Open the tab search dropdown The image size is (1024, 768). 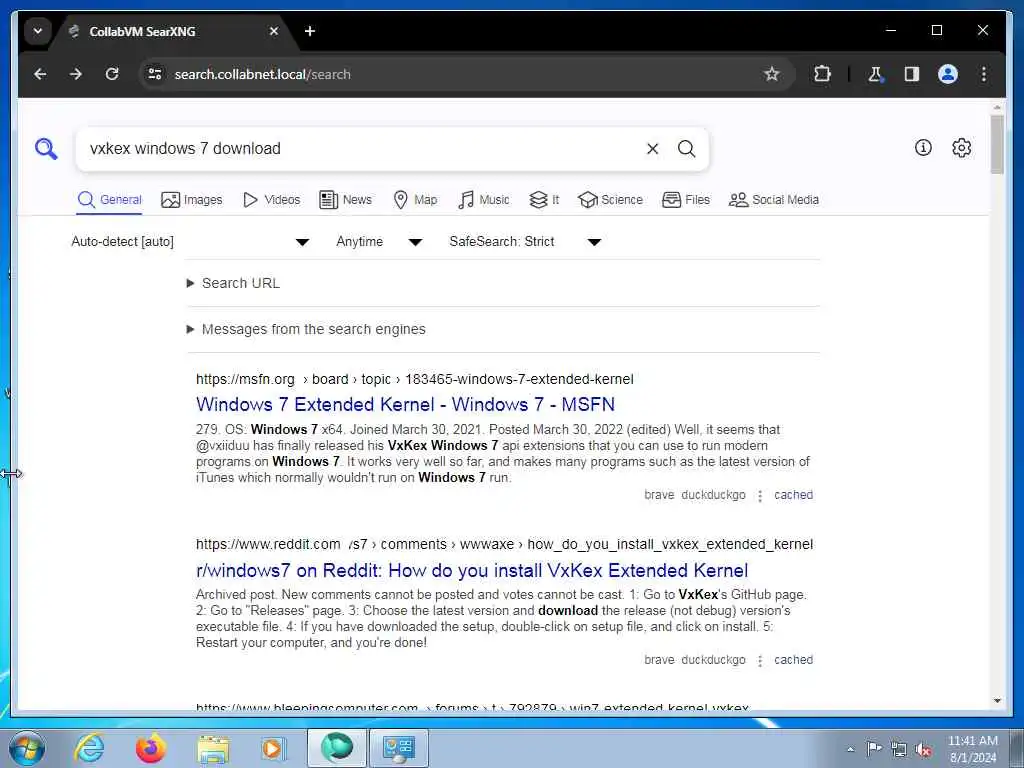[x=38, y=31]
